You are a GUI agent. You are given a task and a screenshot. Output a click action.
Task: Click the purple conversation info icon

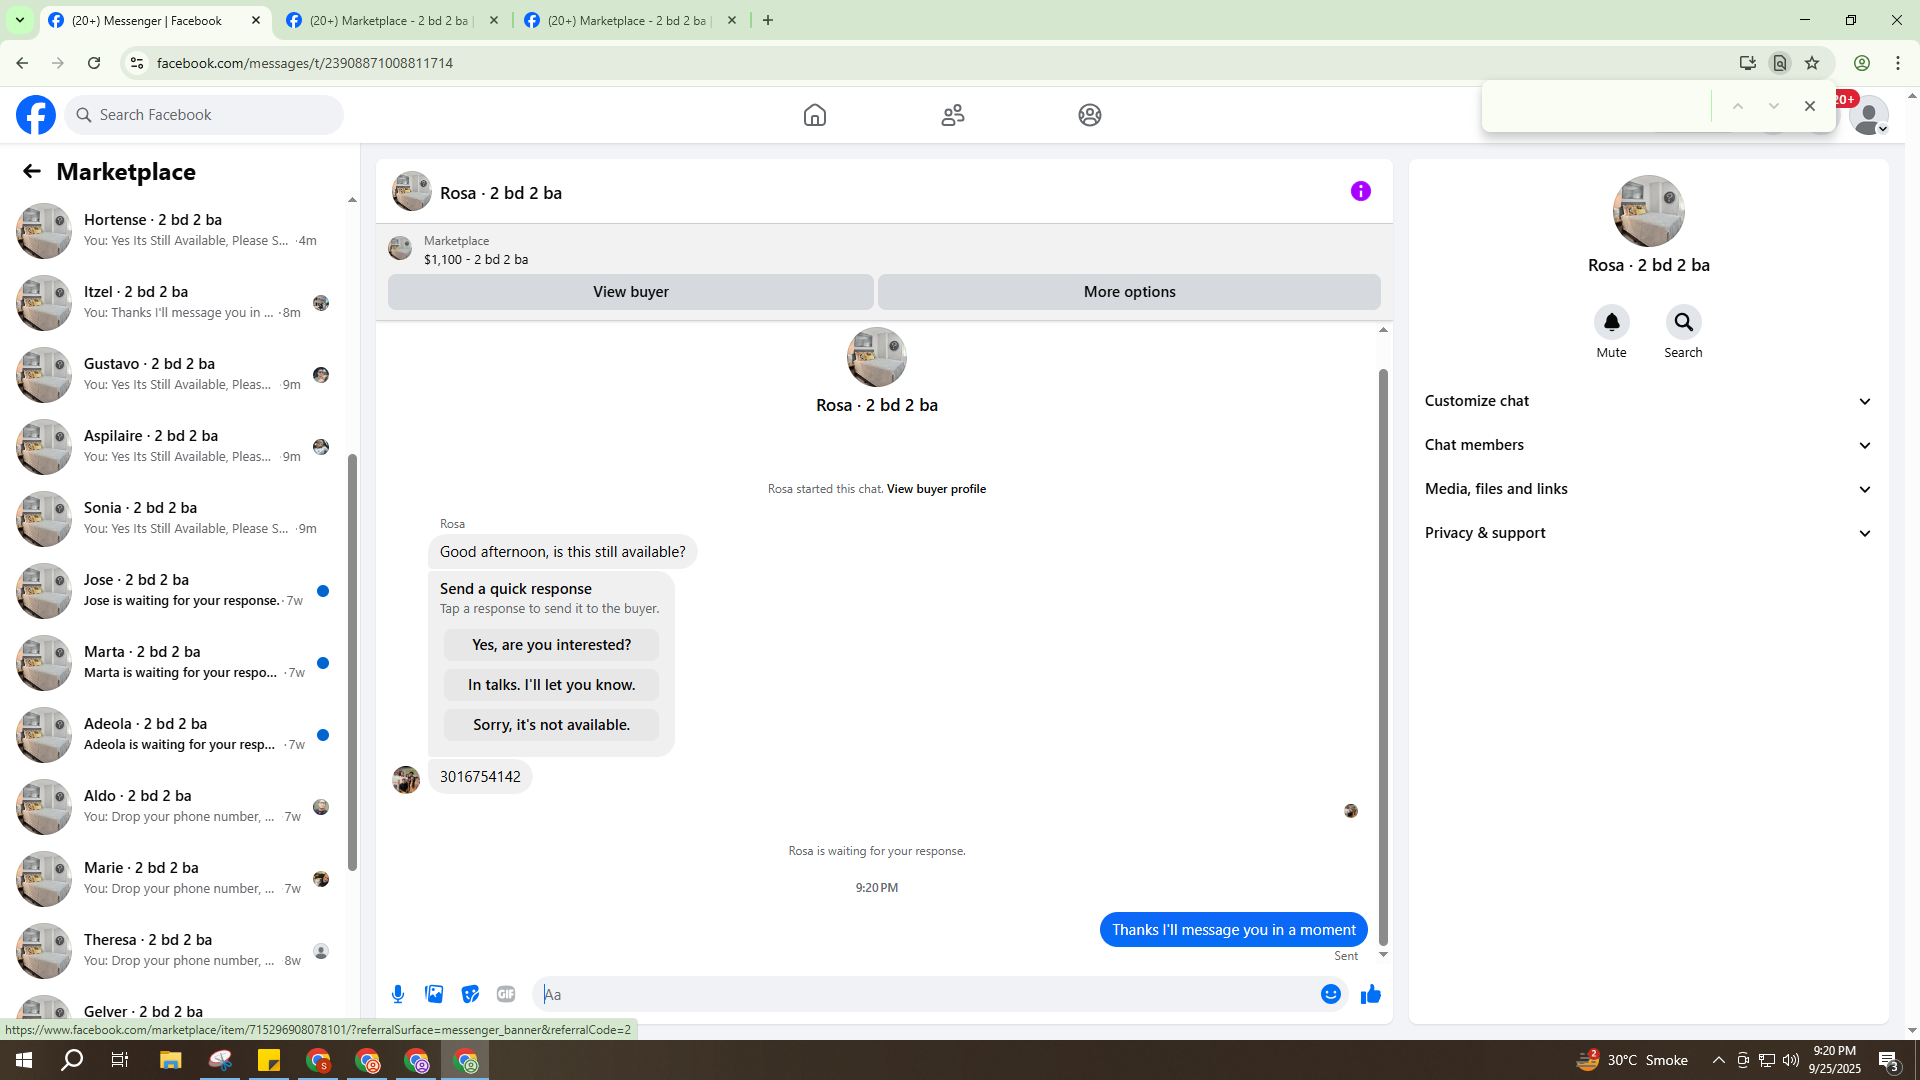tap(1360, 191)
